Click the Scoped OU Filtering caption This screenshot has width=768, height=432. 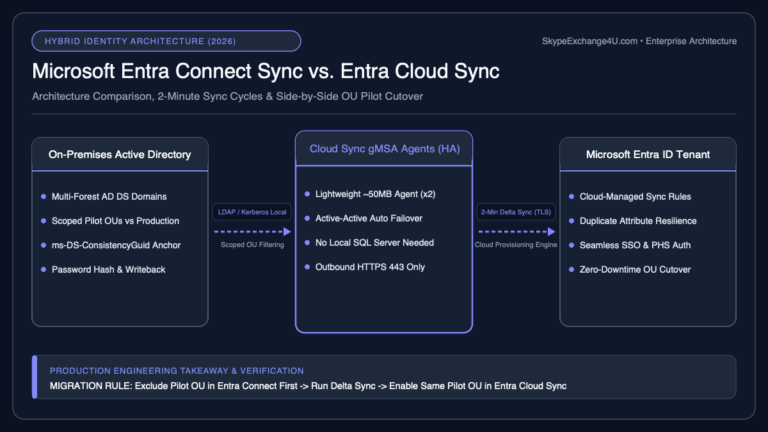252,244
